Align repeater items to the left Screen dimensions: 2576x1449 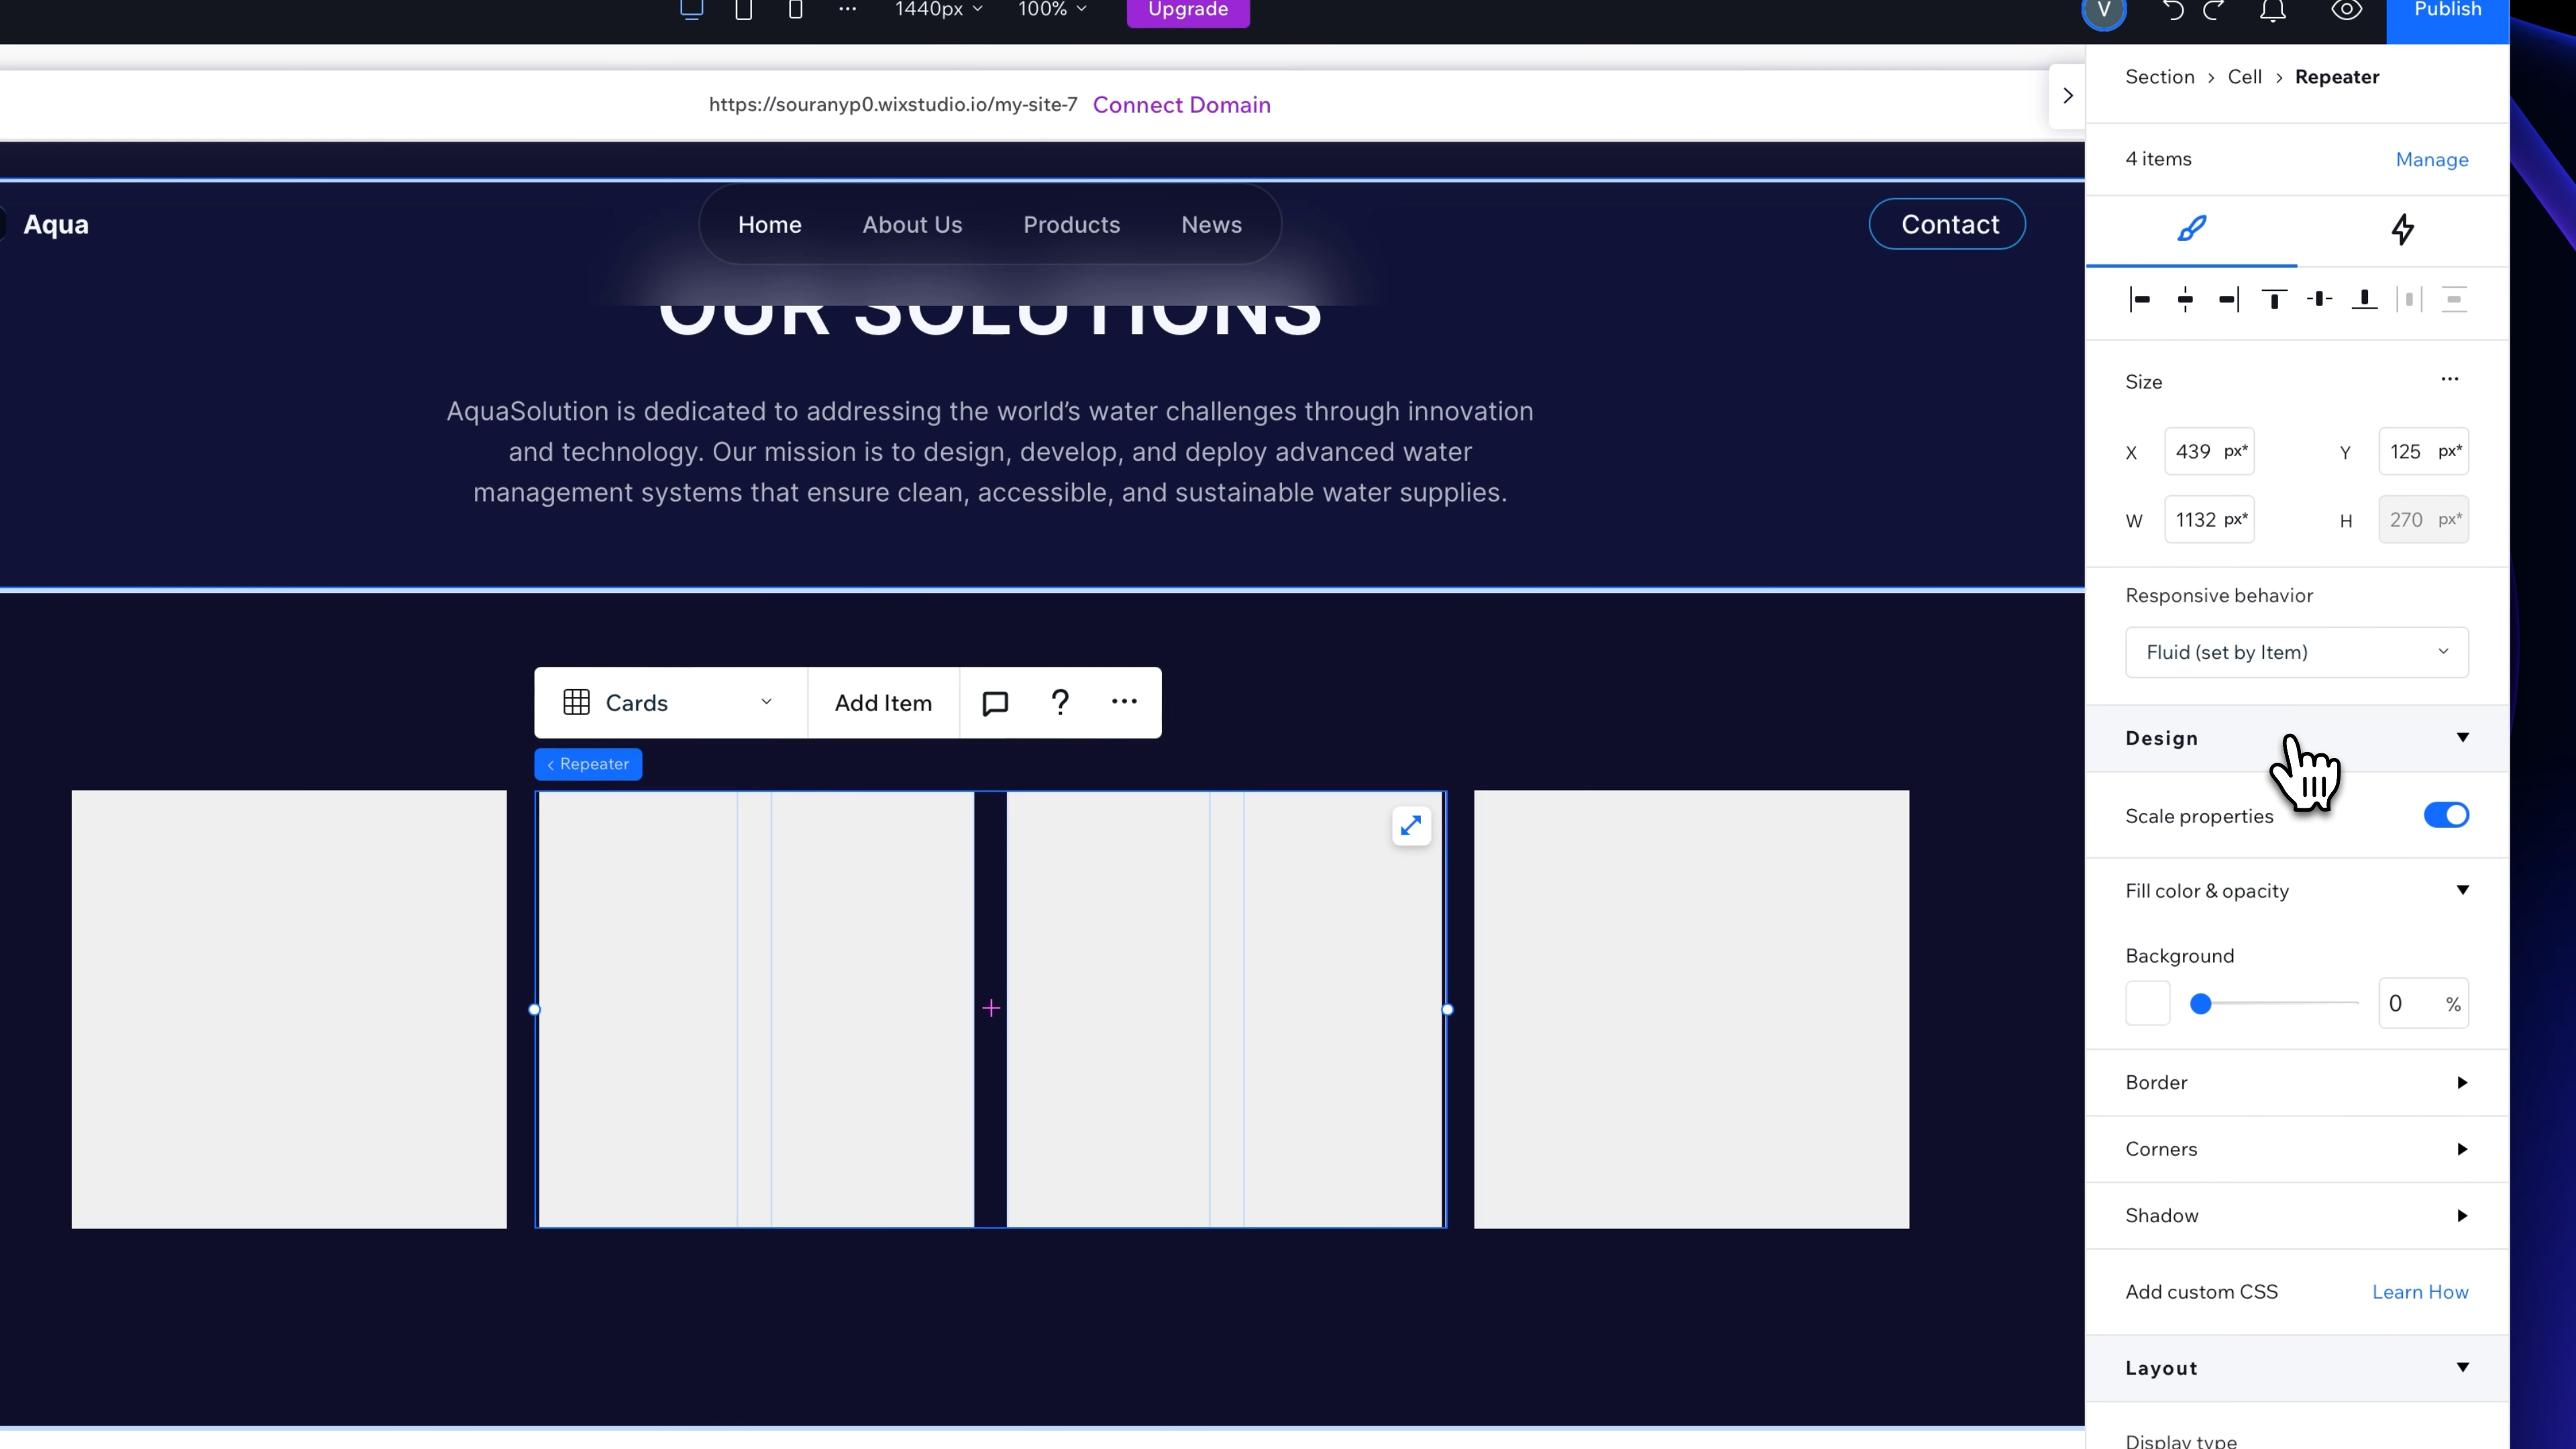click(2141, 299)
